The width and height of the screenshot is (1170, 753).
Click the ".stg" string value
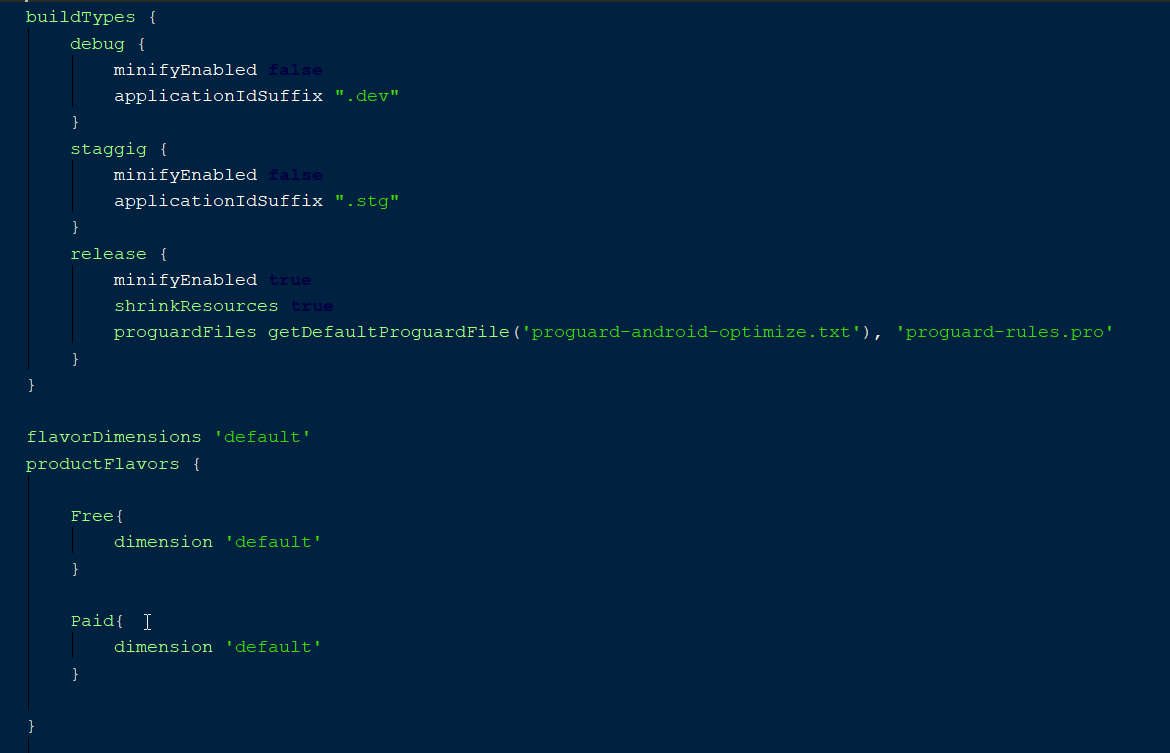pyautogui.click(x=367, y=201)
